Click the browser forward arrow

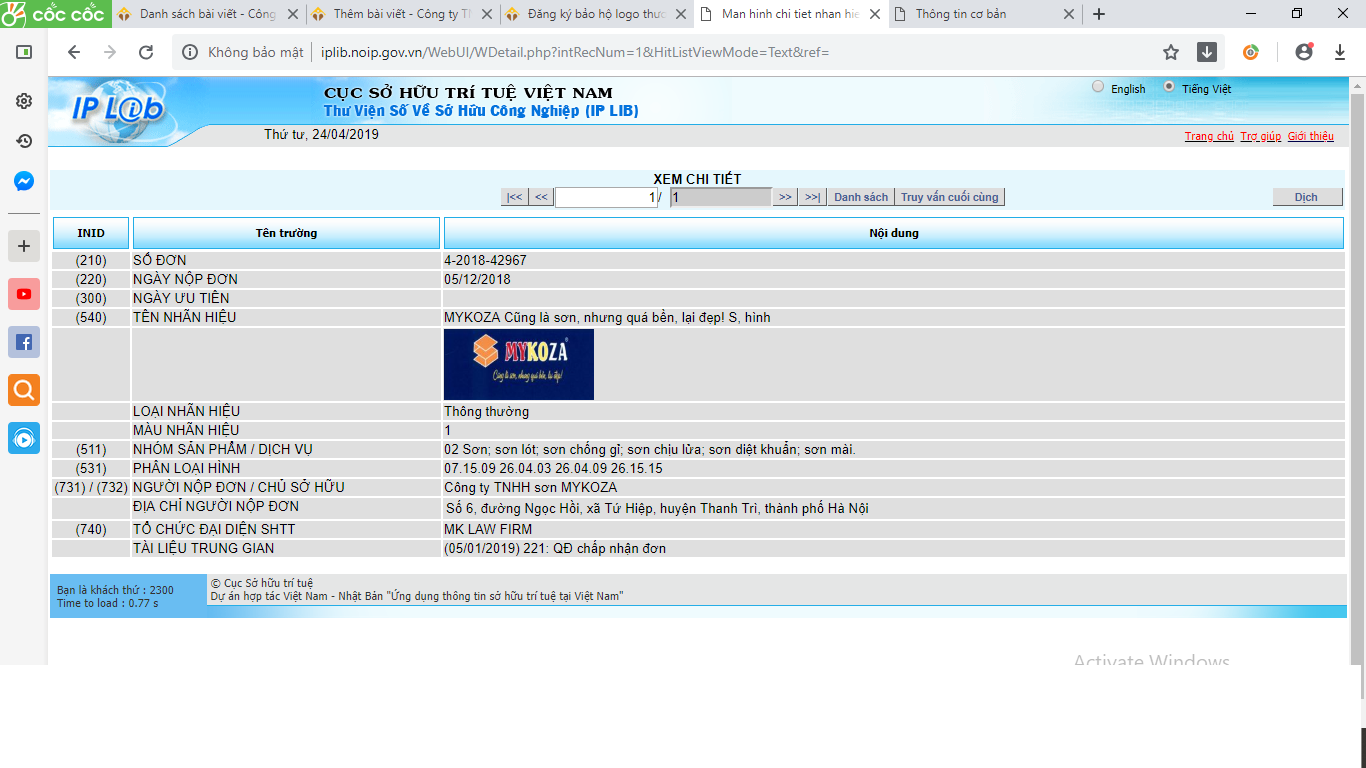pos(110,53)
